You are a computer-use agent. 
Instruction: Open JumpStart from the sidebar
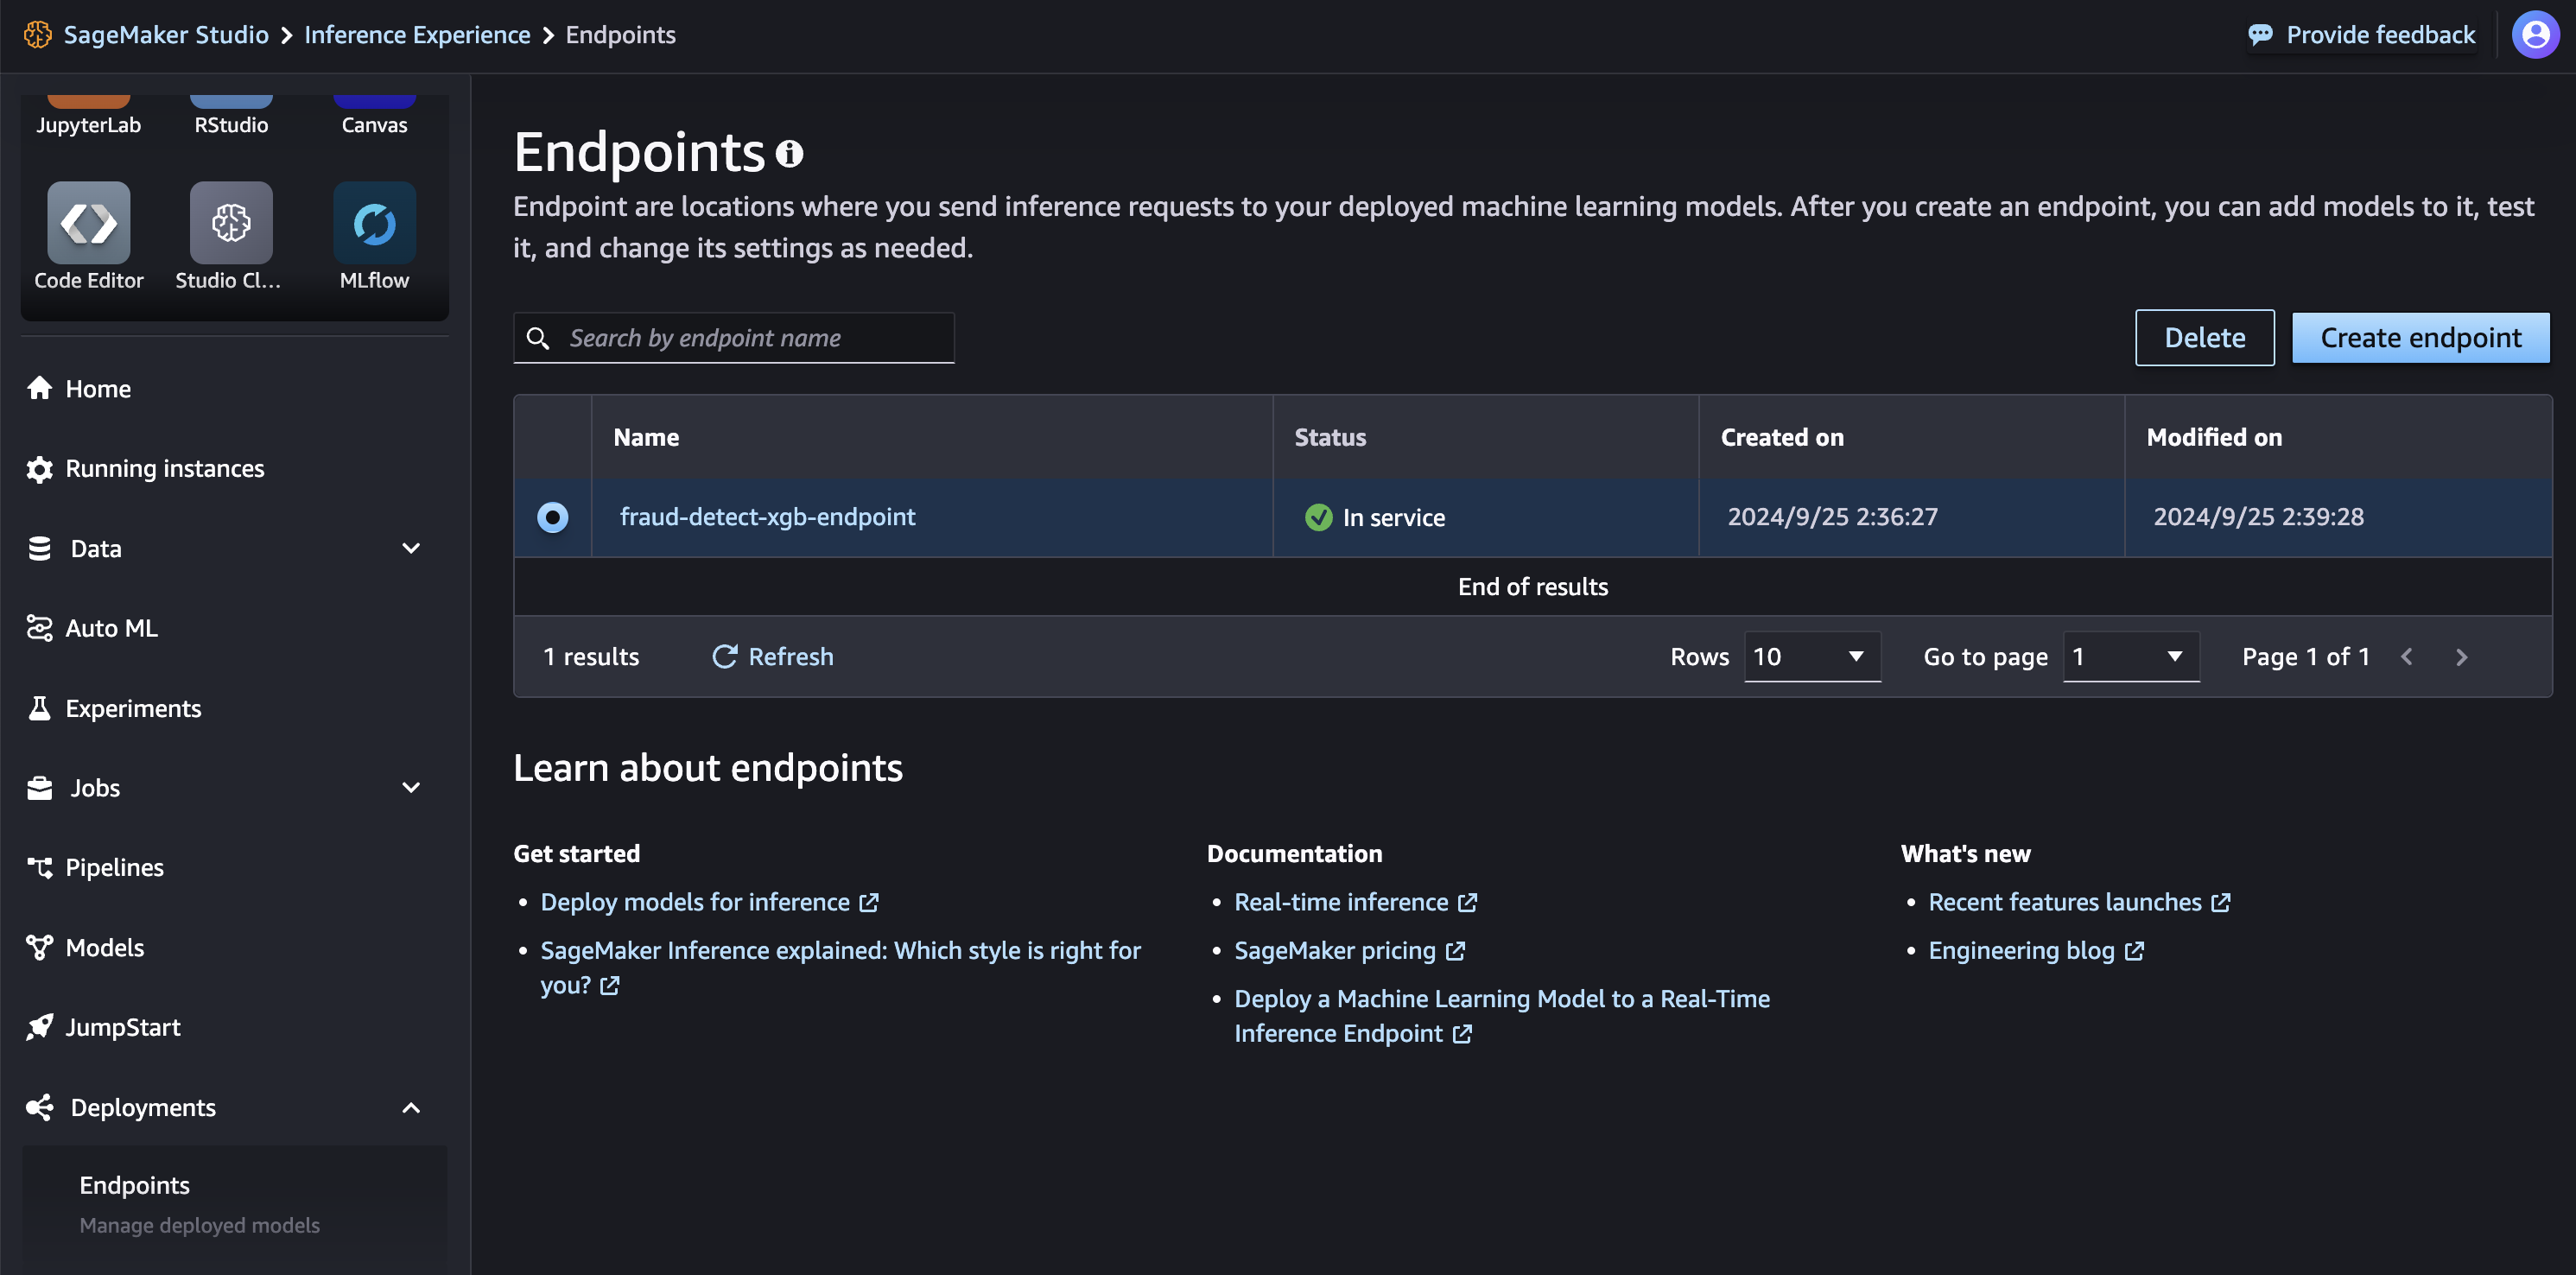[x=122, y=1027]
